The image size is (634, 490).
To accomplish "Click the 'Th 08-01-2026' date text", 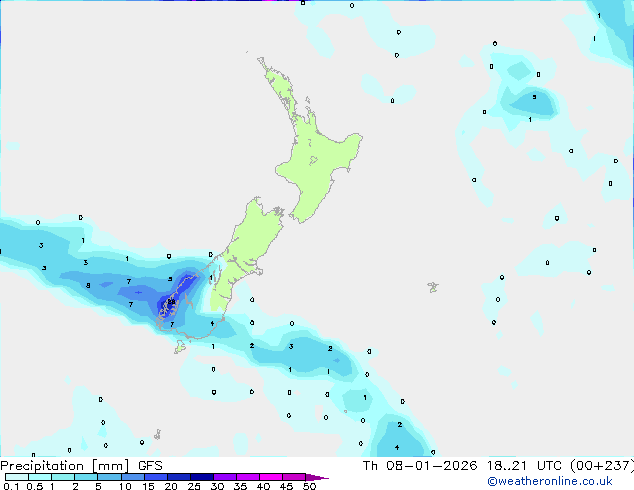I will (420, 466).
